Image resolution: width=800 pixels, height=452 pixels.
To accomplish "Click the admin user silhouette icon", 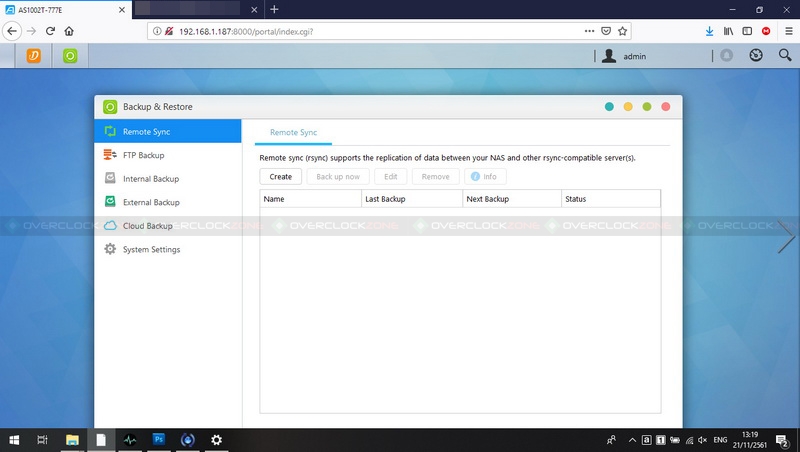I will pyautogui.click(x=609, y=56).
